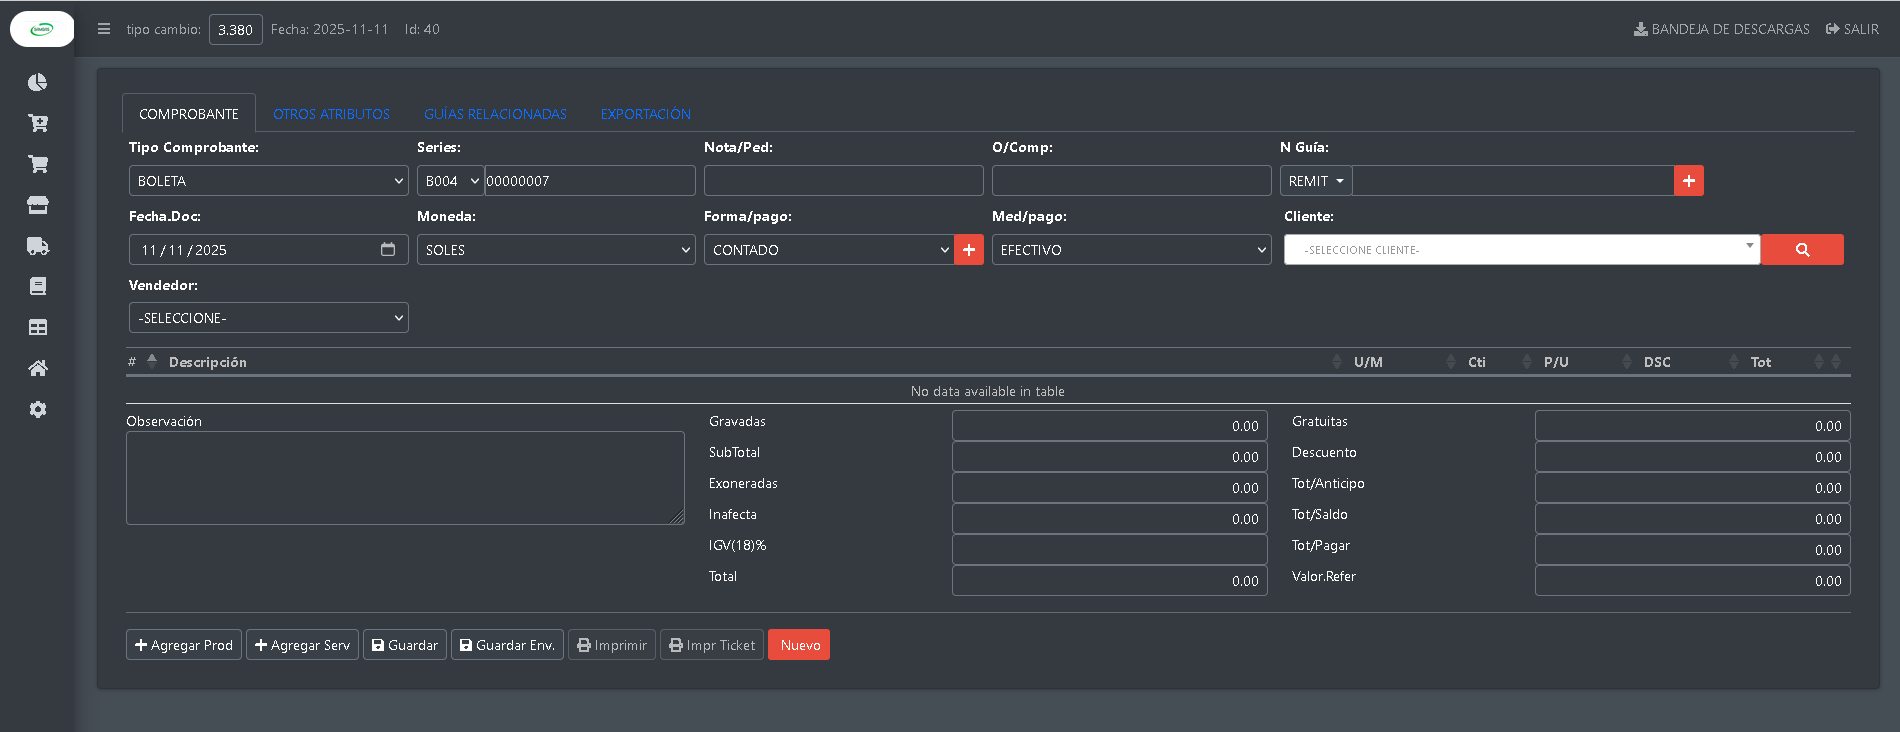This screenshot has width=1900, height=732.
Task: Expand the Vendedor selection dropdown
Action: [268, 318]
